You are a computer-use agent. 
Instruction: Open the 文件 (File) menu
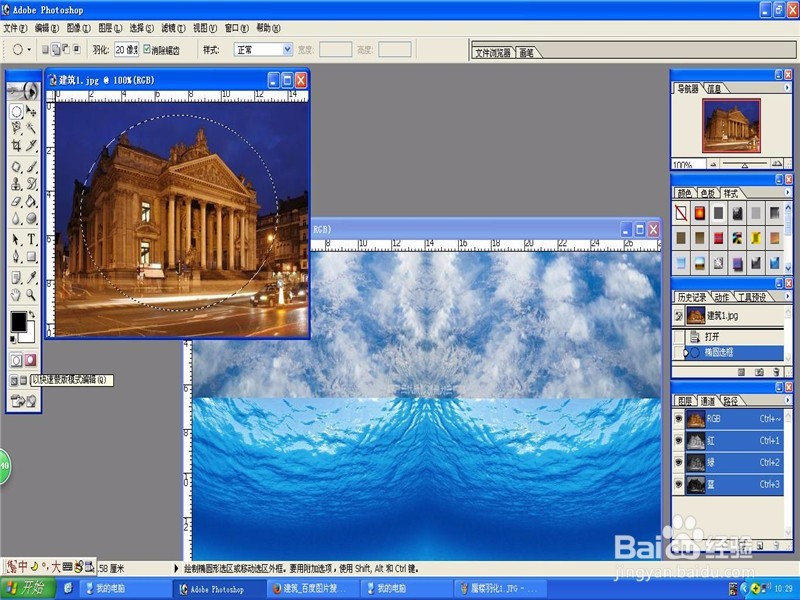click(15, 28)
